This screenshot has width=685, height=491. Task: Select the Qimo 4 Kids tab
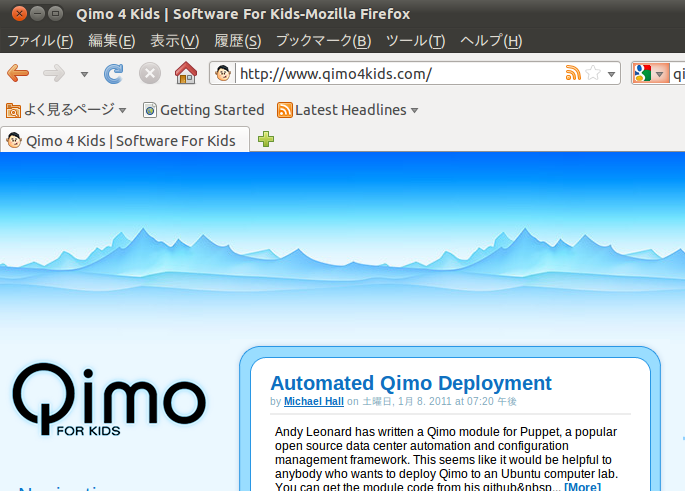125,141
